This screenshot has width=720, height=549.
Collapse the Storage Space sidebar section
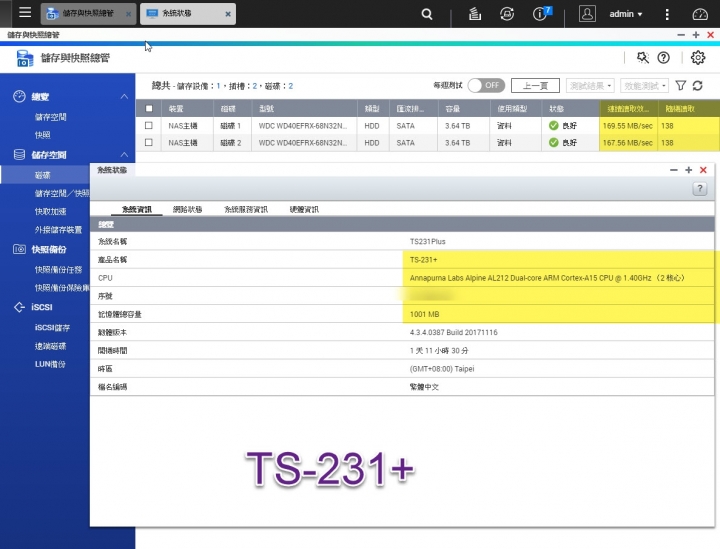(x=124, y=155)
